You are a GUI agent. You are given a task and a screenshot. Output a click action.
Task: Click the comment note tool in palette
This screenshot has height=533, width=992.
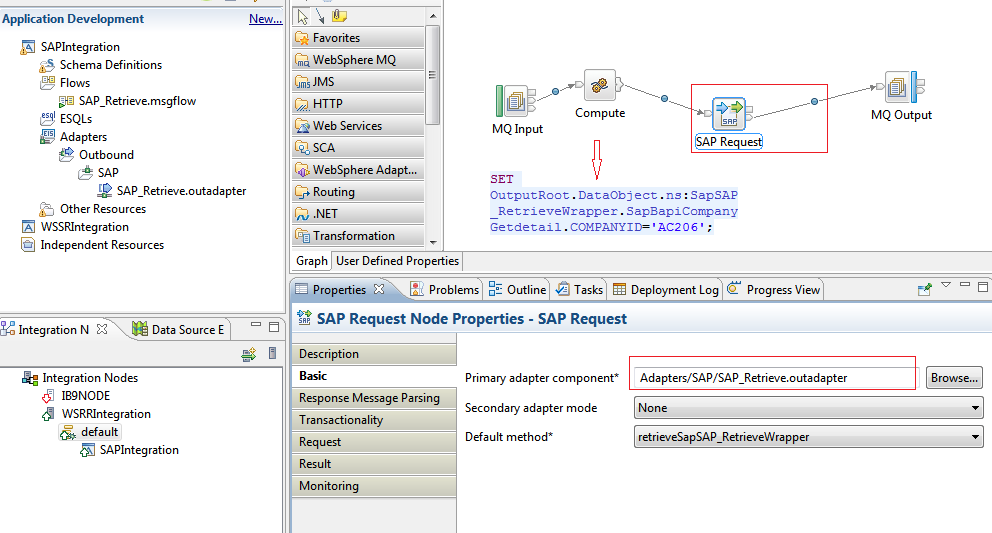tap(340, 16)
